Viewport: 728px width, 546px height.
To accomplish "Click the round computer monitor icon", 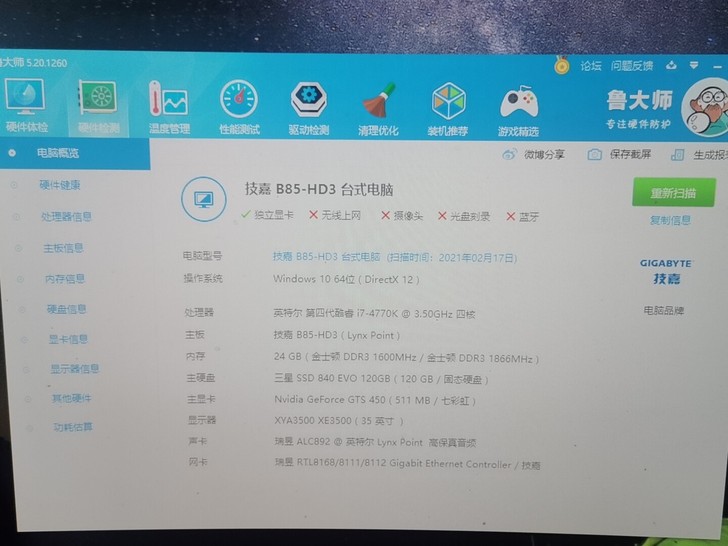I will pos(204,200).
